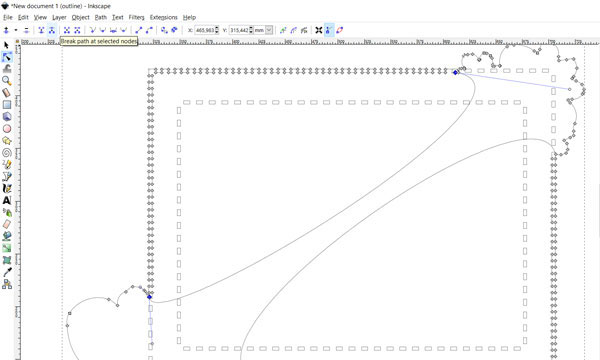Make selected segments straight lines

(x=139, y=30)
